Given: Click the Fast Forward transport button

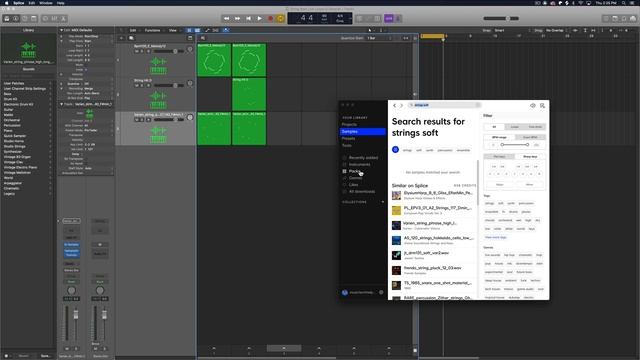Looking at the screenshot, I should 238,18.
